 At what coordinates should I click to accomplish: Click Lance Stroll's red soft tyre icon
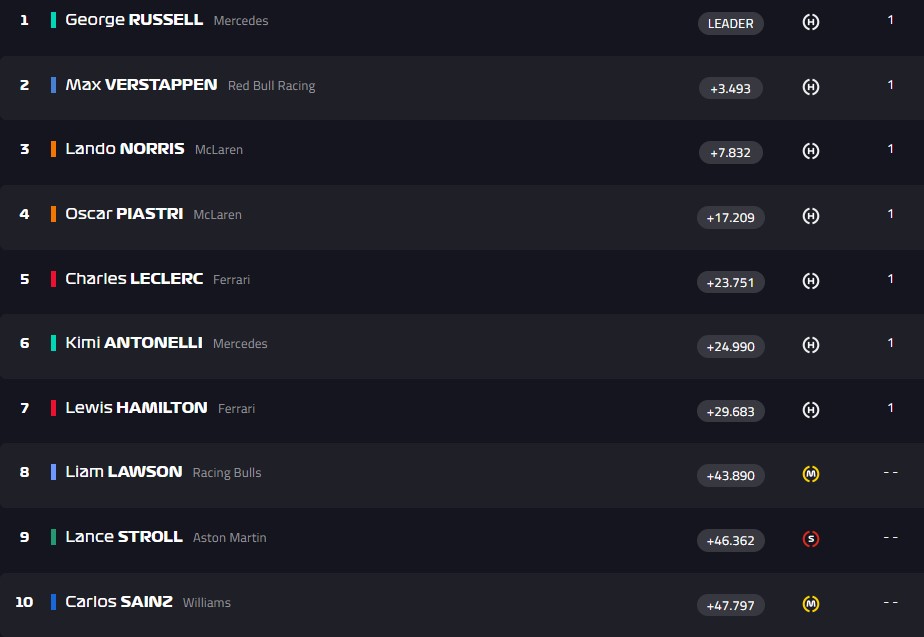coord(811,539)
